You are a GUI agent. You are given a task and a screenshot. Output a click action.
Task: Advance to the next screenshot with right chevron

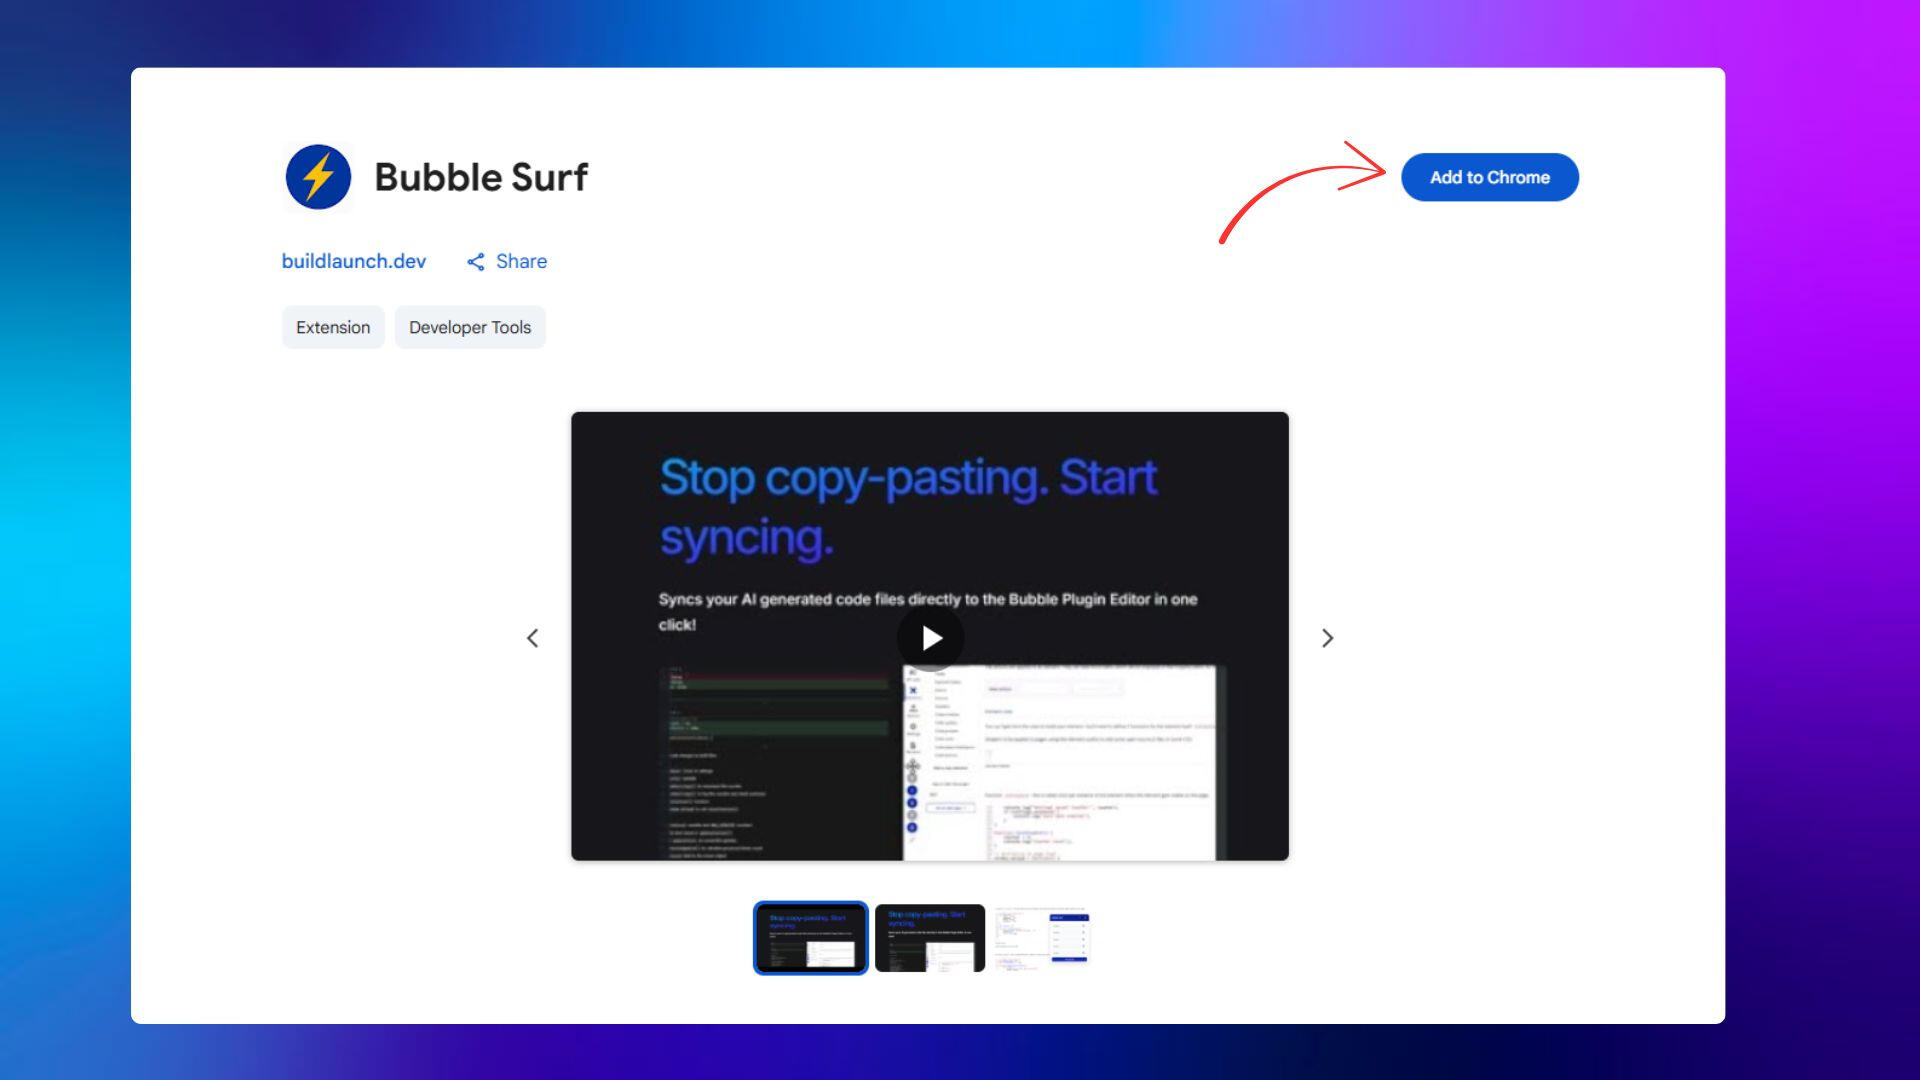pos(1327,638)
